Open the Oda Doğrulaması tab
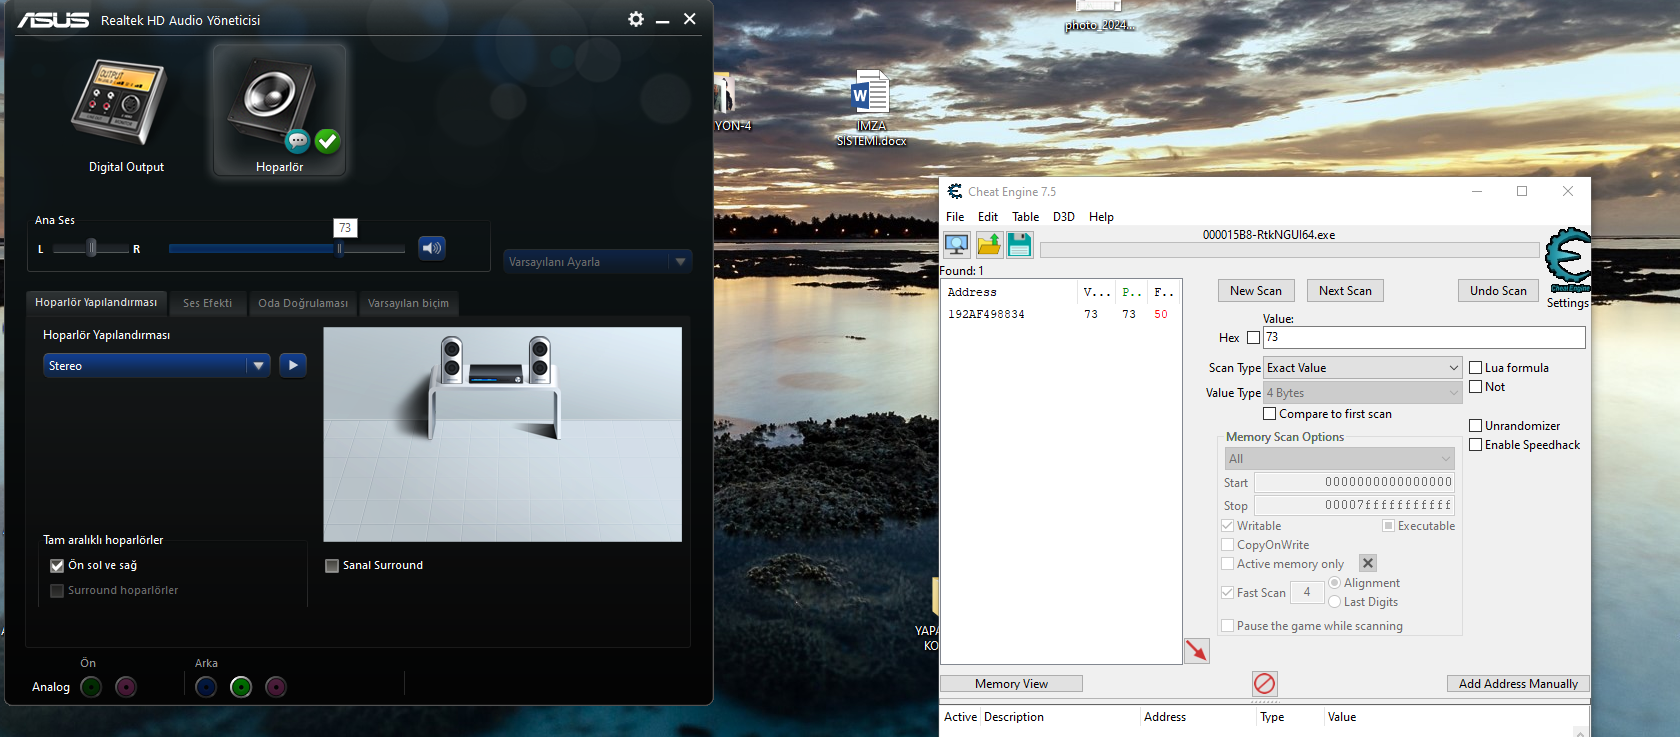1680x737 pixels. point(303,303)
